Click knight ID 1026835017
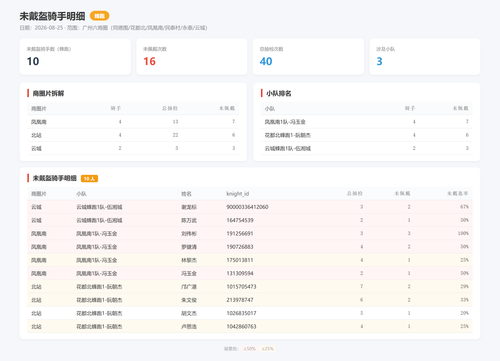 [241, 313]
